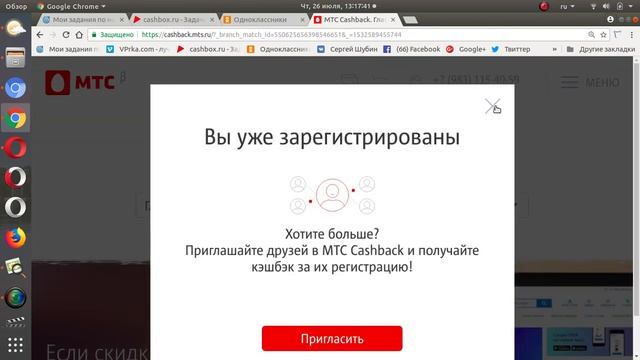640x360 pixels.
Task: Launch the weather app from the dock
Action: [x=15, y=28]
